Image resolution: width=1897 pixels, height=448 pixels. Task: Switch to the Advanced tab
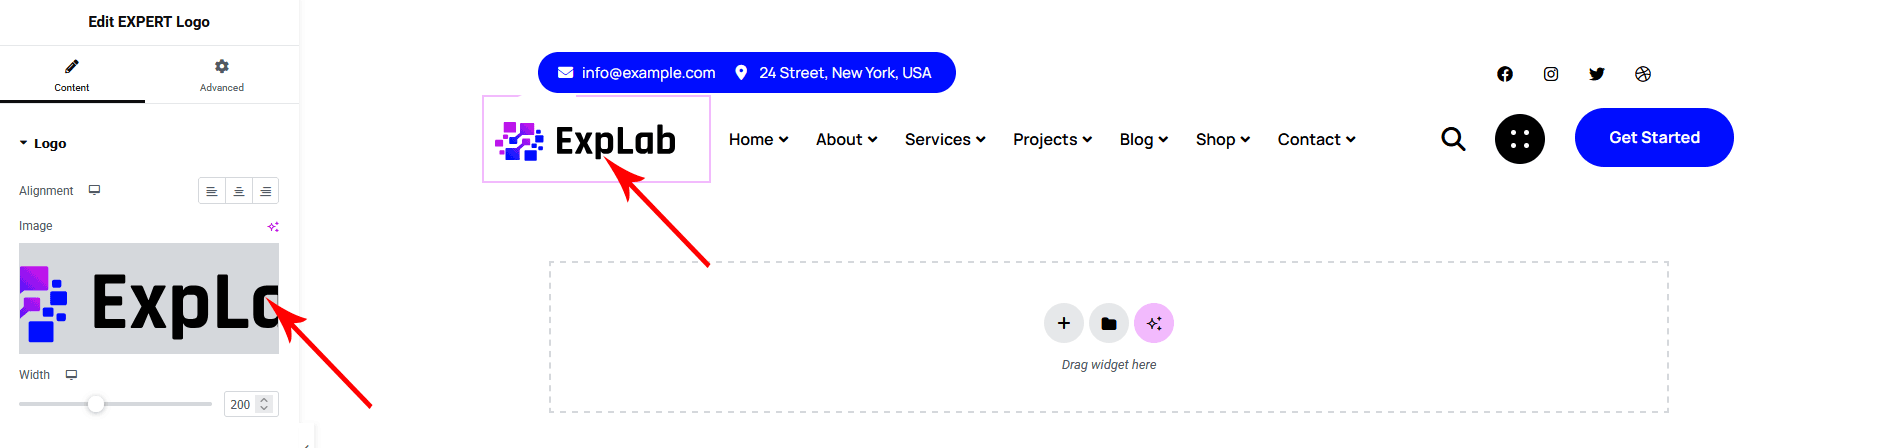(222, 75)
